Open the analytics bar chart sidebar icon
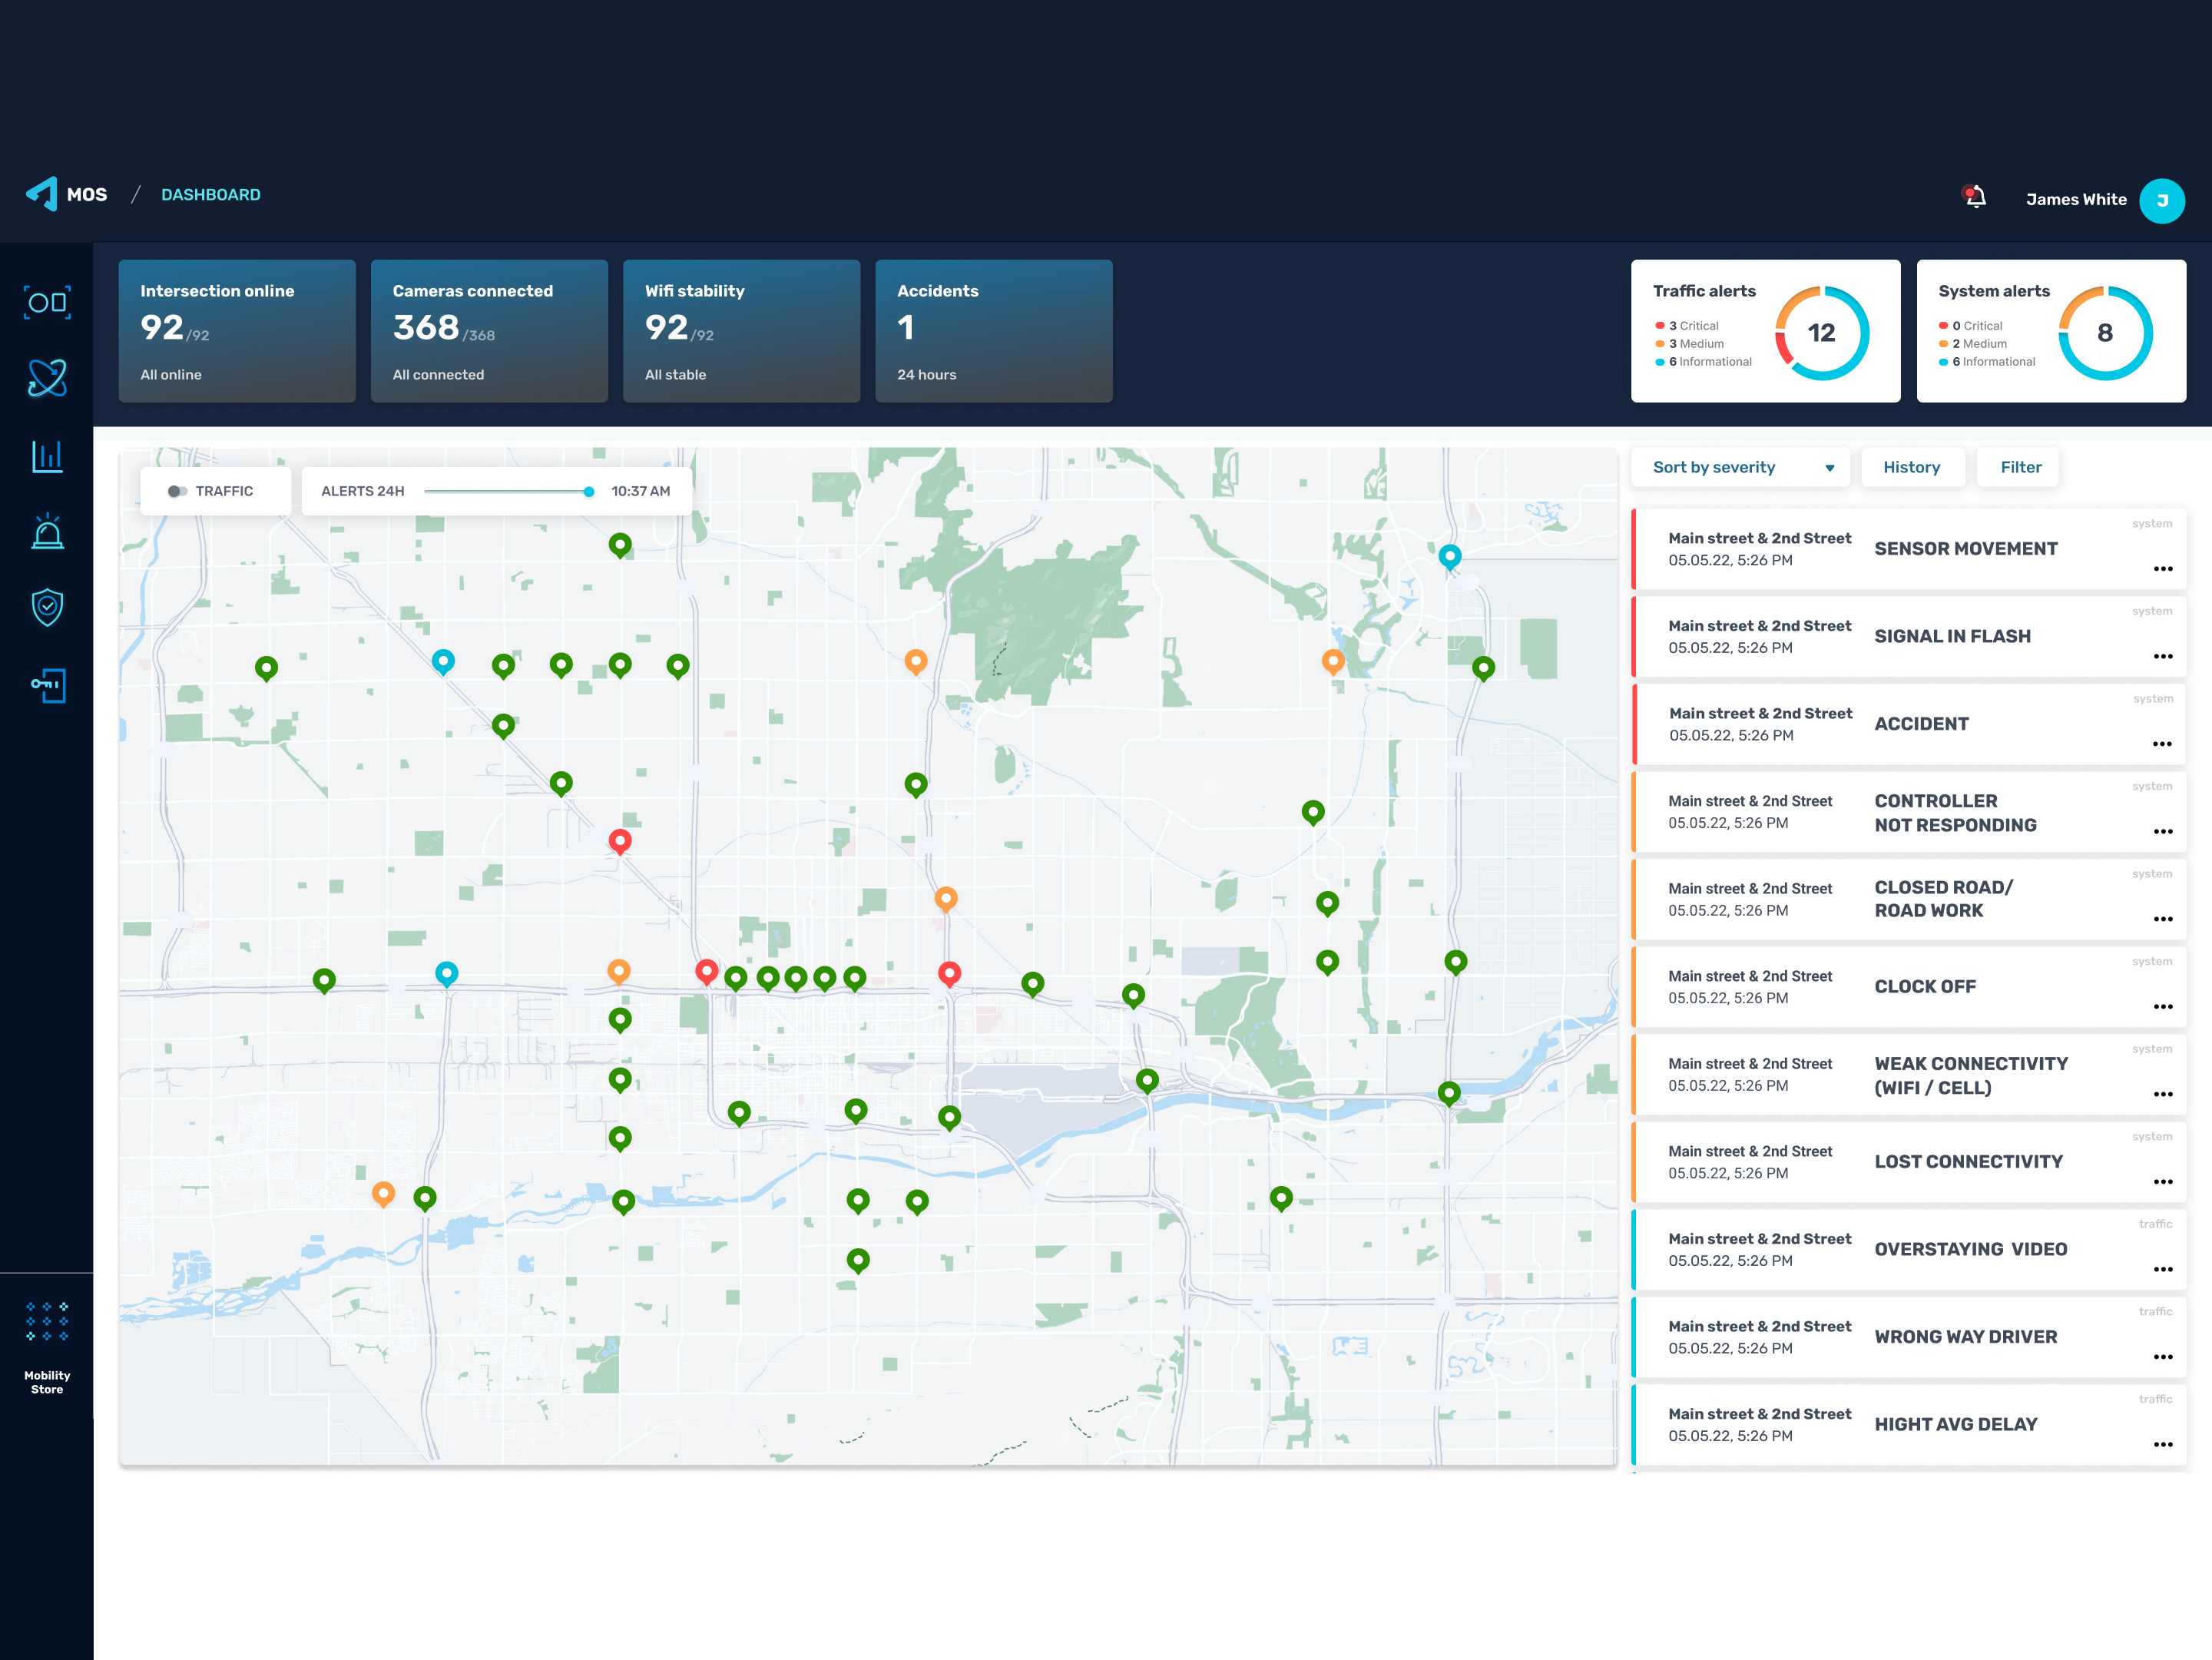Viewport: 2212px width, 1660px height. (47, 456)
